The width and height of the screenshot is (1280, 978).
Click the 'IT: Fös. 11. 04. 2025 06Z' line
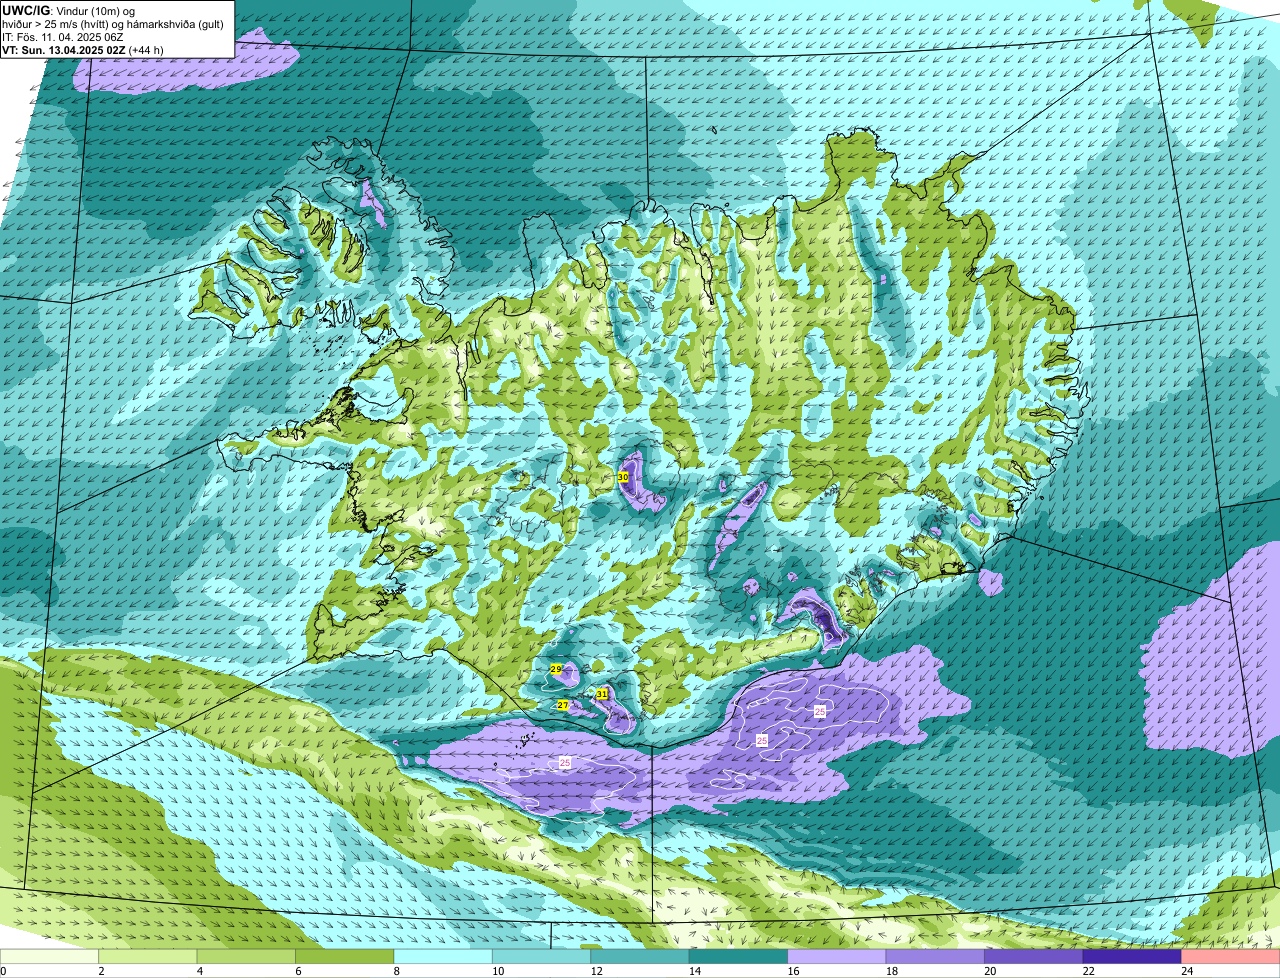(63, 37)
